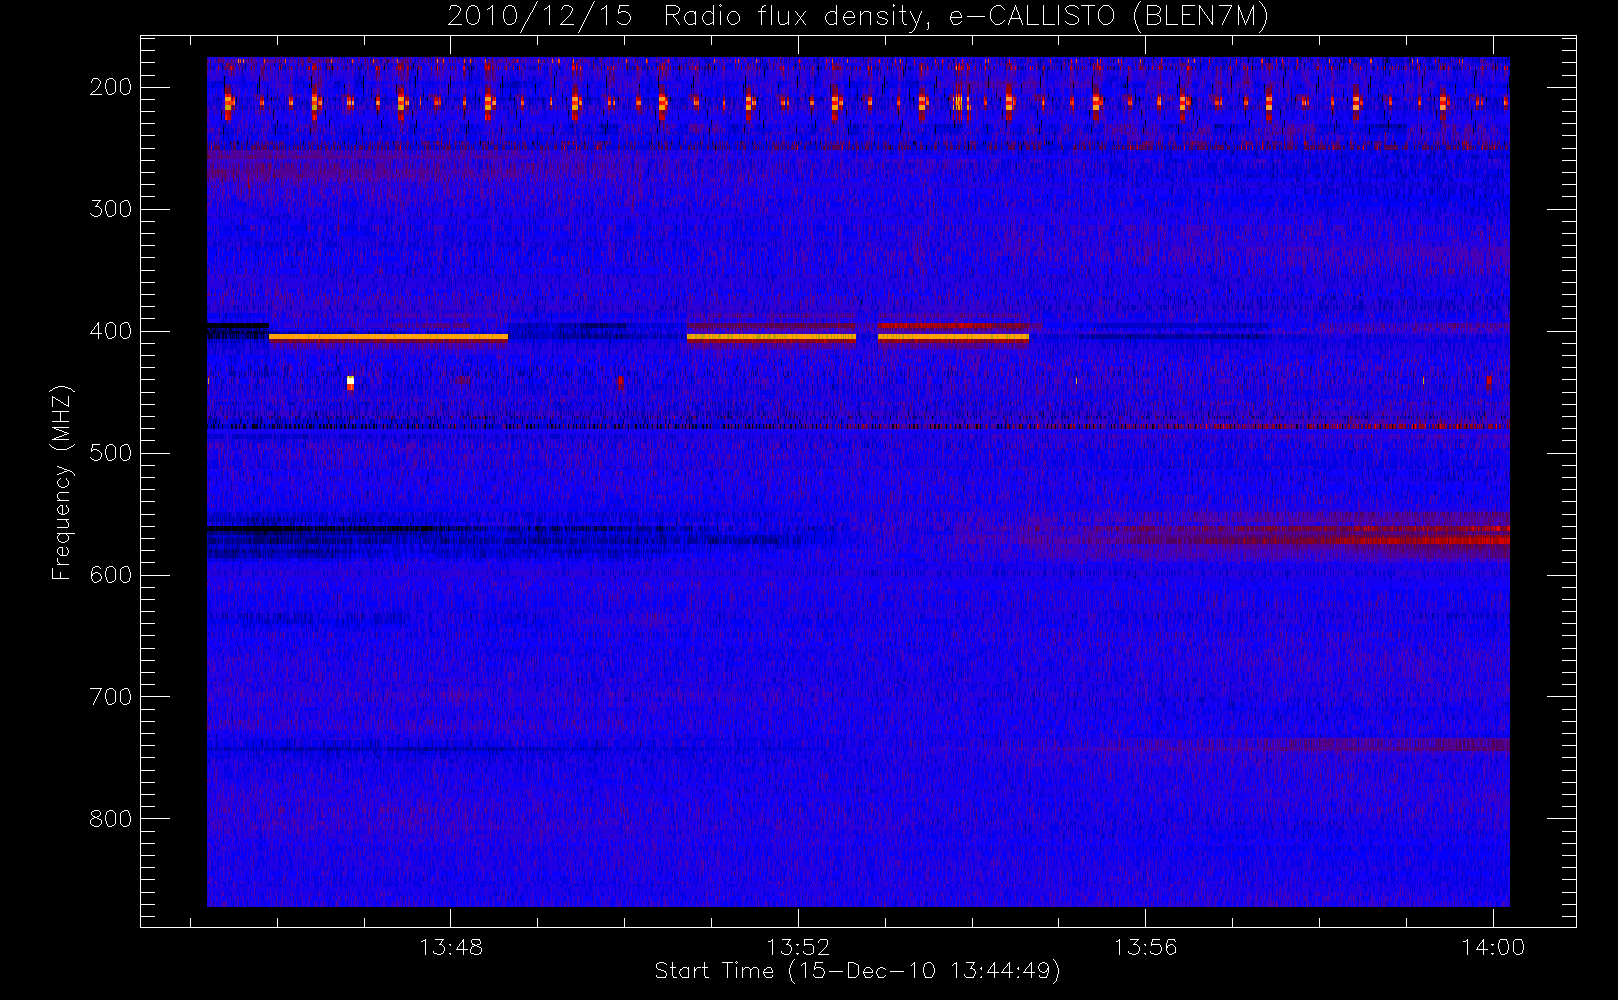Select the 200 frequency tick label
This screenshot has height=1000, width=1618.
point(111,87)
